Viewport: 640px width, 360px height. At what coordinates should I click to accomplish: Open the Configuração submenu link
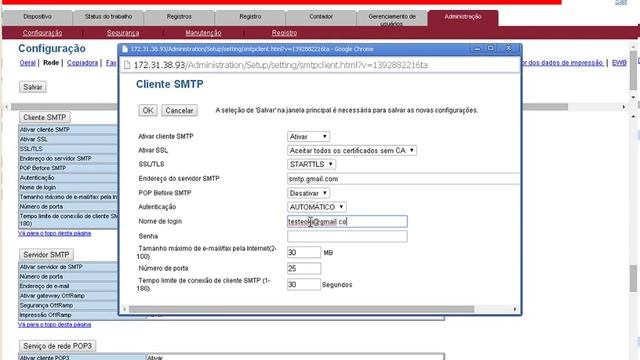click(42, 33)
